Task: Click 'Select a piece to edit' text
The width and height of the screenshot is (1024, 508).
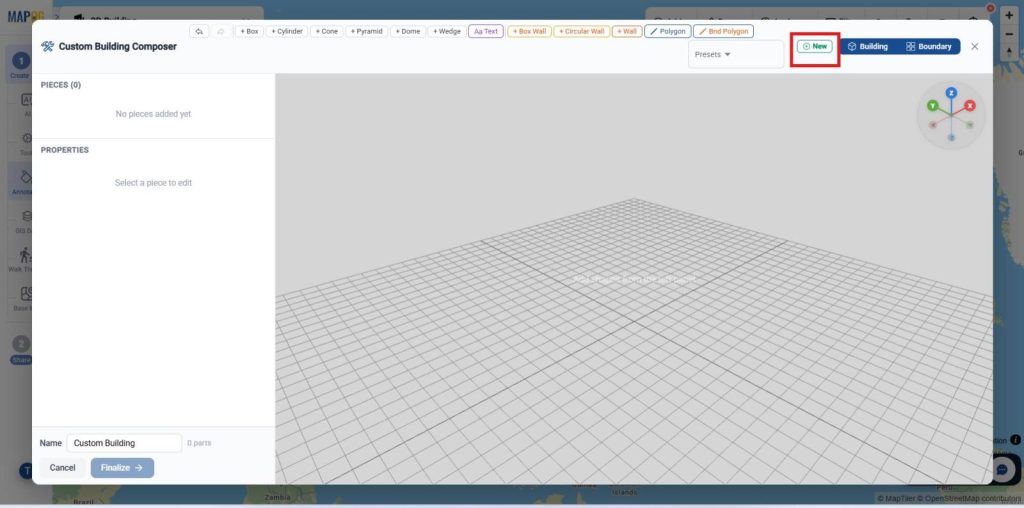Action: pyautogui.click(x=153, y=183)
